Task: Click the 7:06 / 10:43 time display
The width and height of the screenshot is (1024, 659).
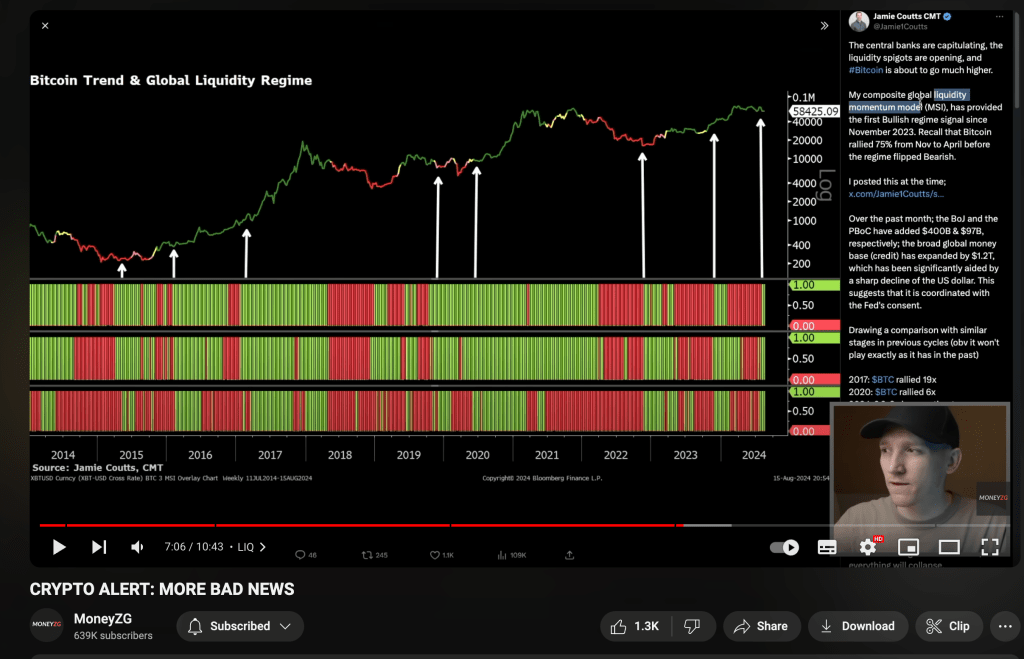Action: (194, 547)
